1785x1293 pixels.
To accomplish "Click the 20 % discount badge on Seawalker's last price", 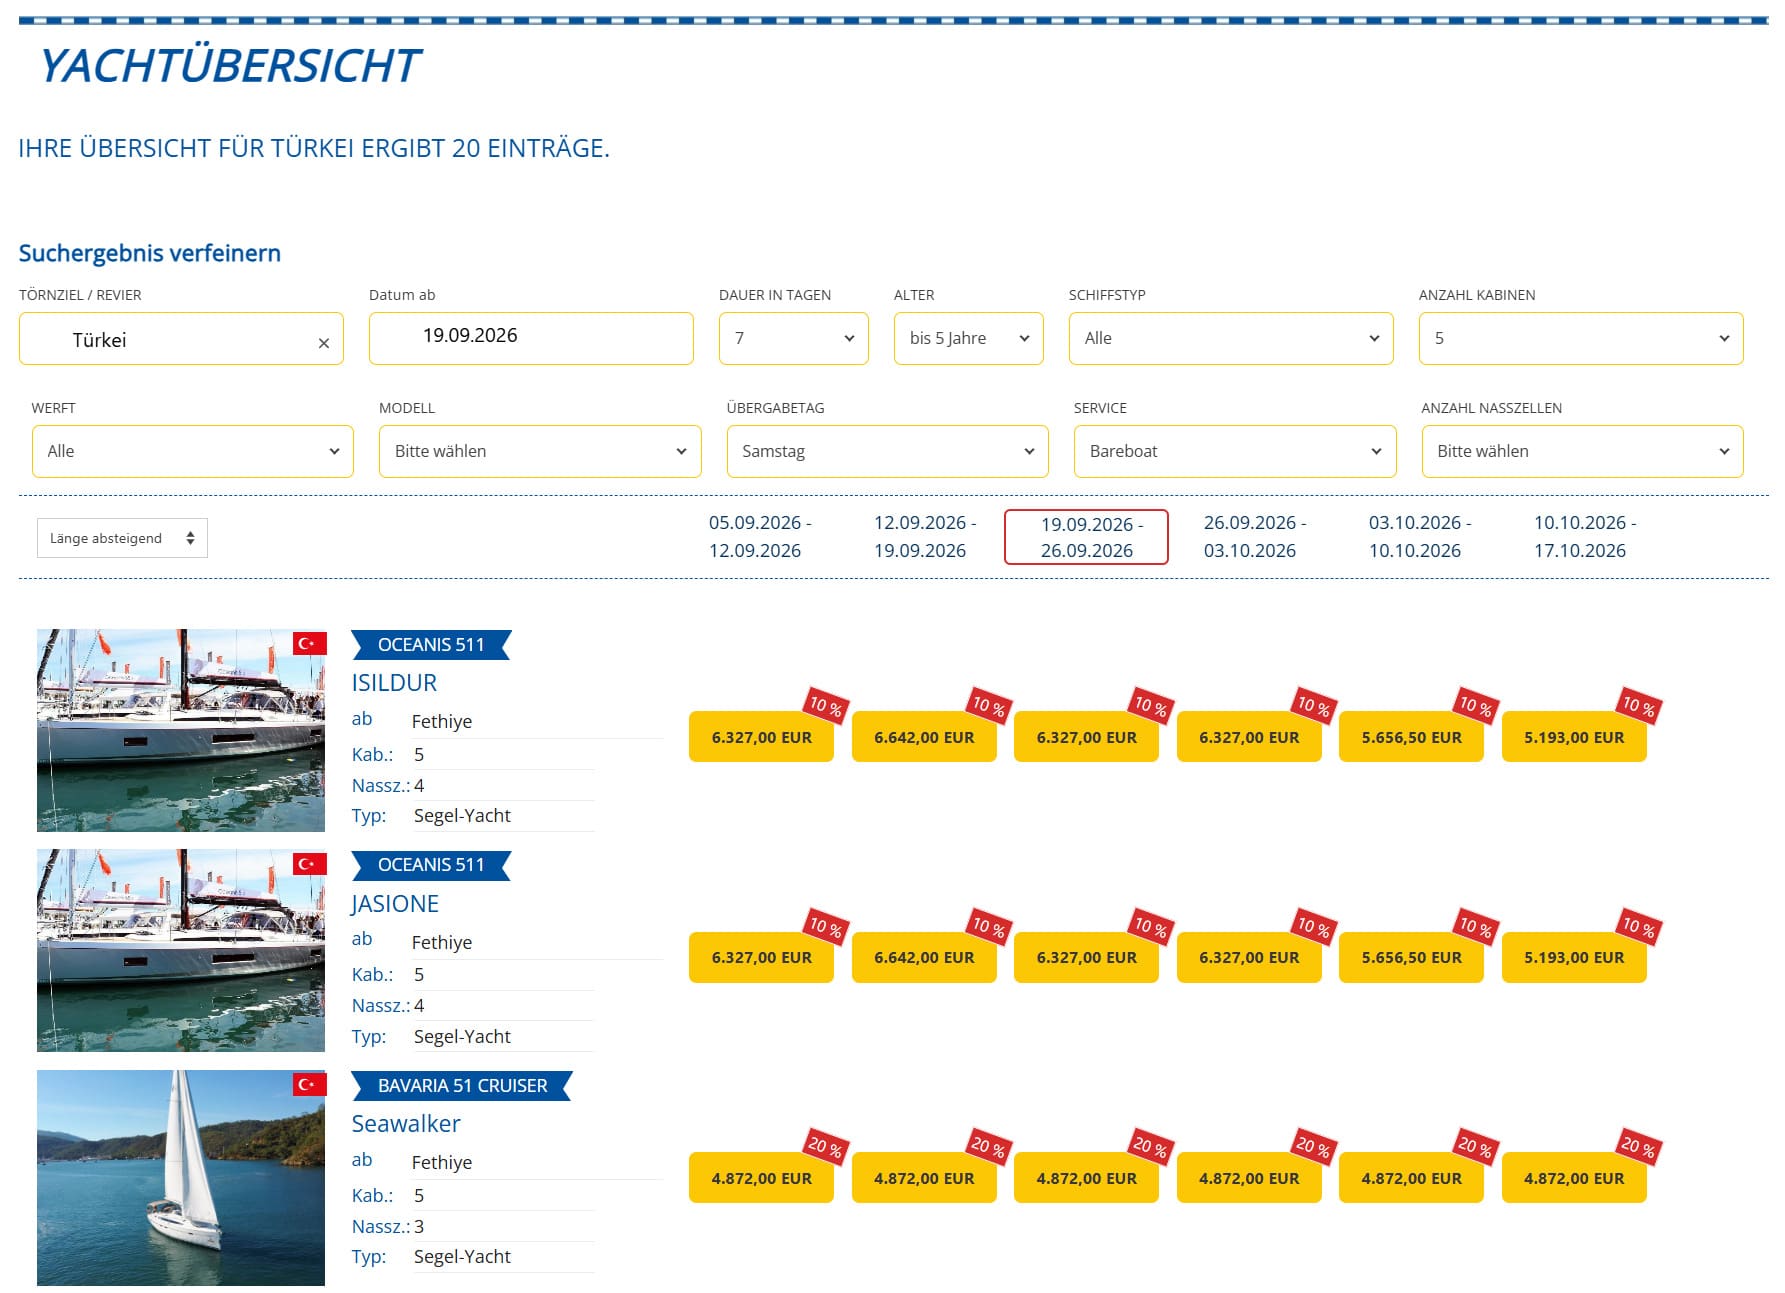I will click(x=1637, y=1146).
